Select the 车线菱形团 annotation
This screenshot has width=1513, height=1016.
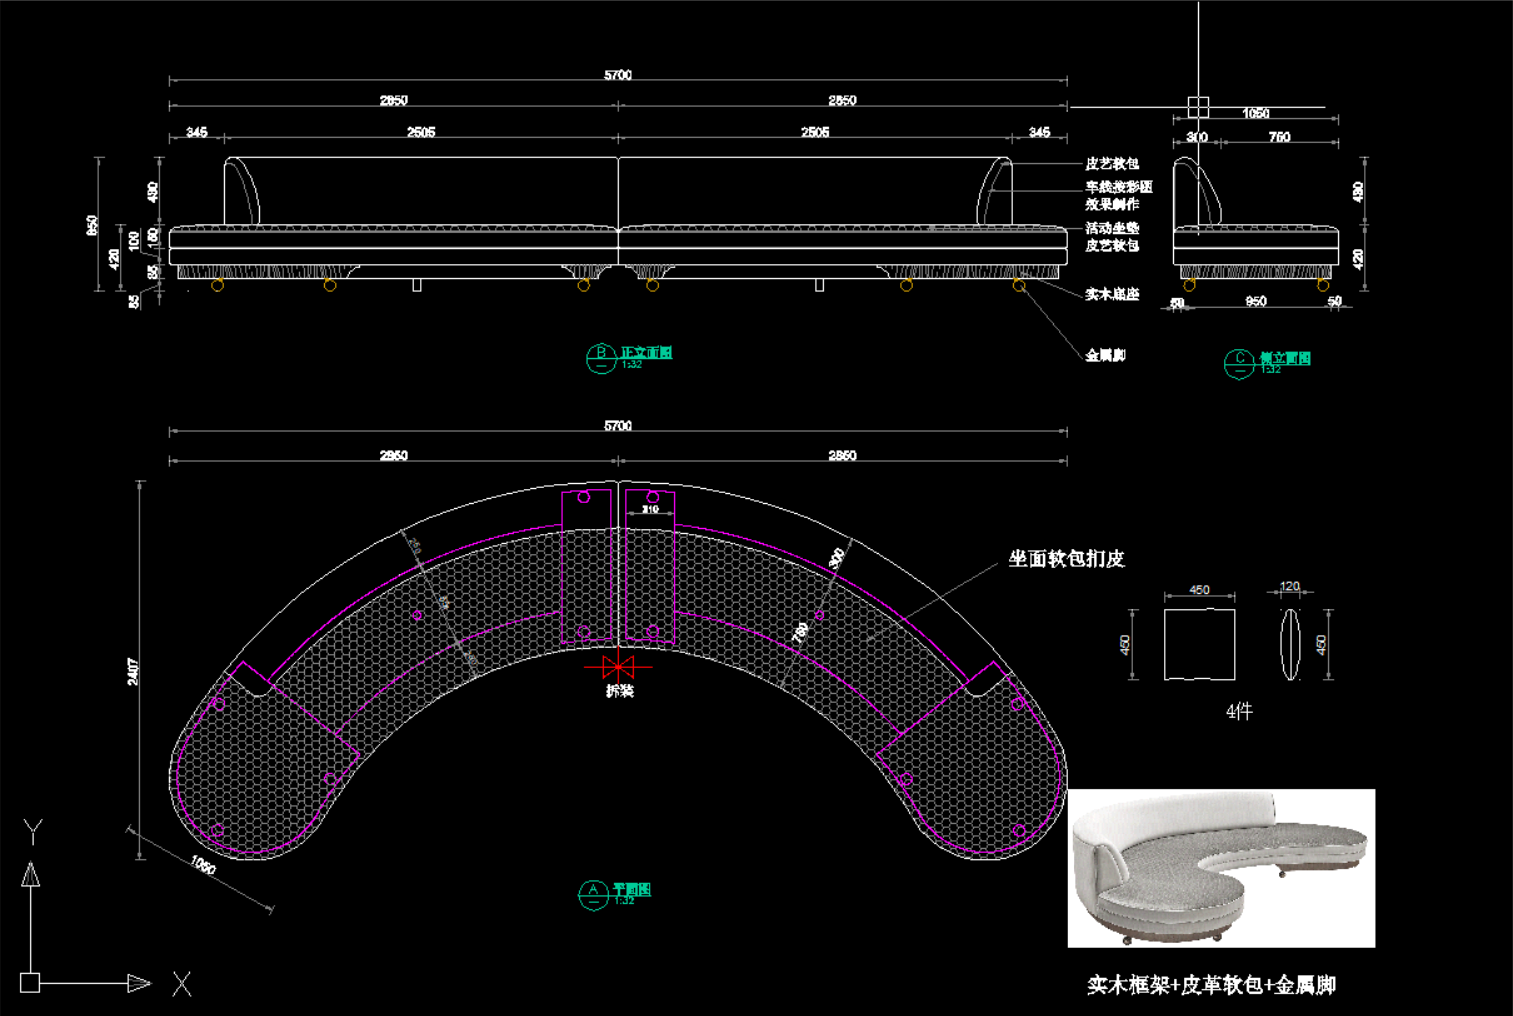(1119, 187)
